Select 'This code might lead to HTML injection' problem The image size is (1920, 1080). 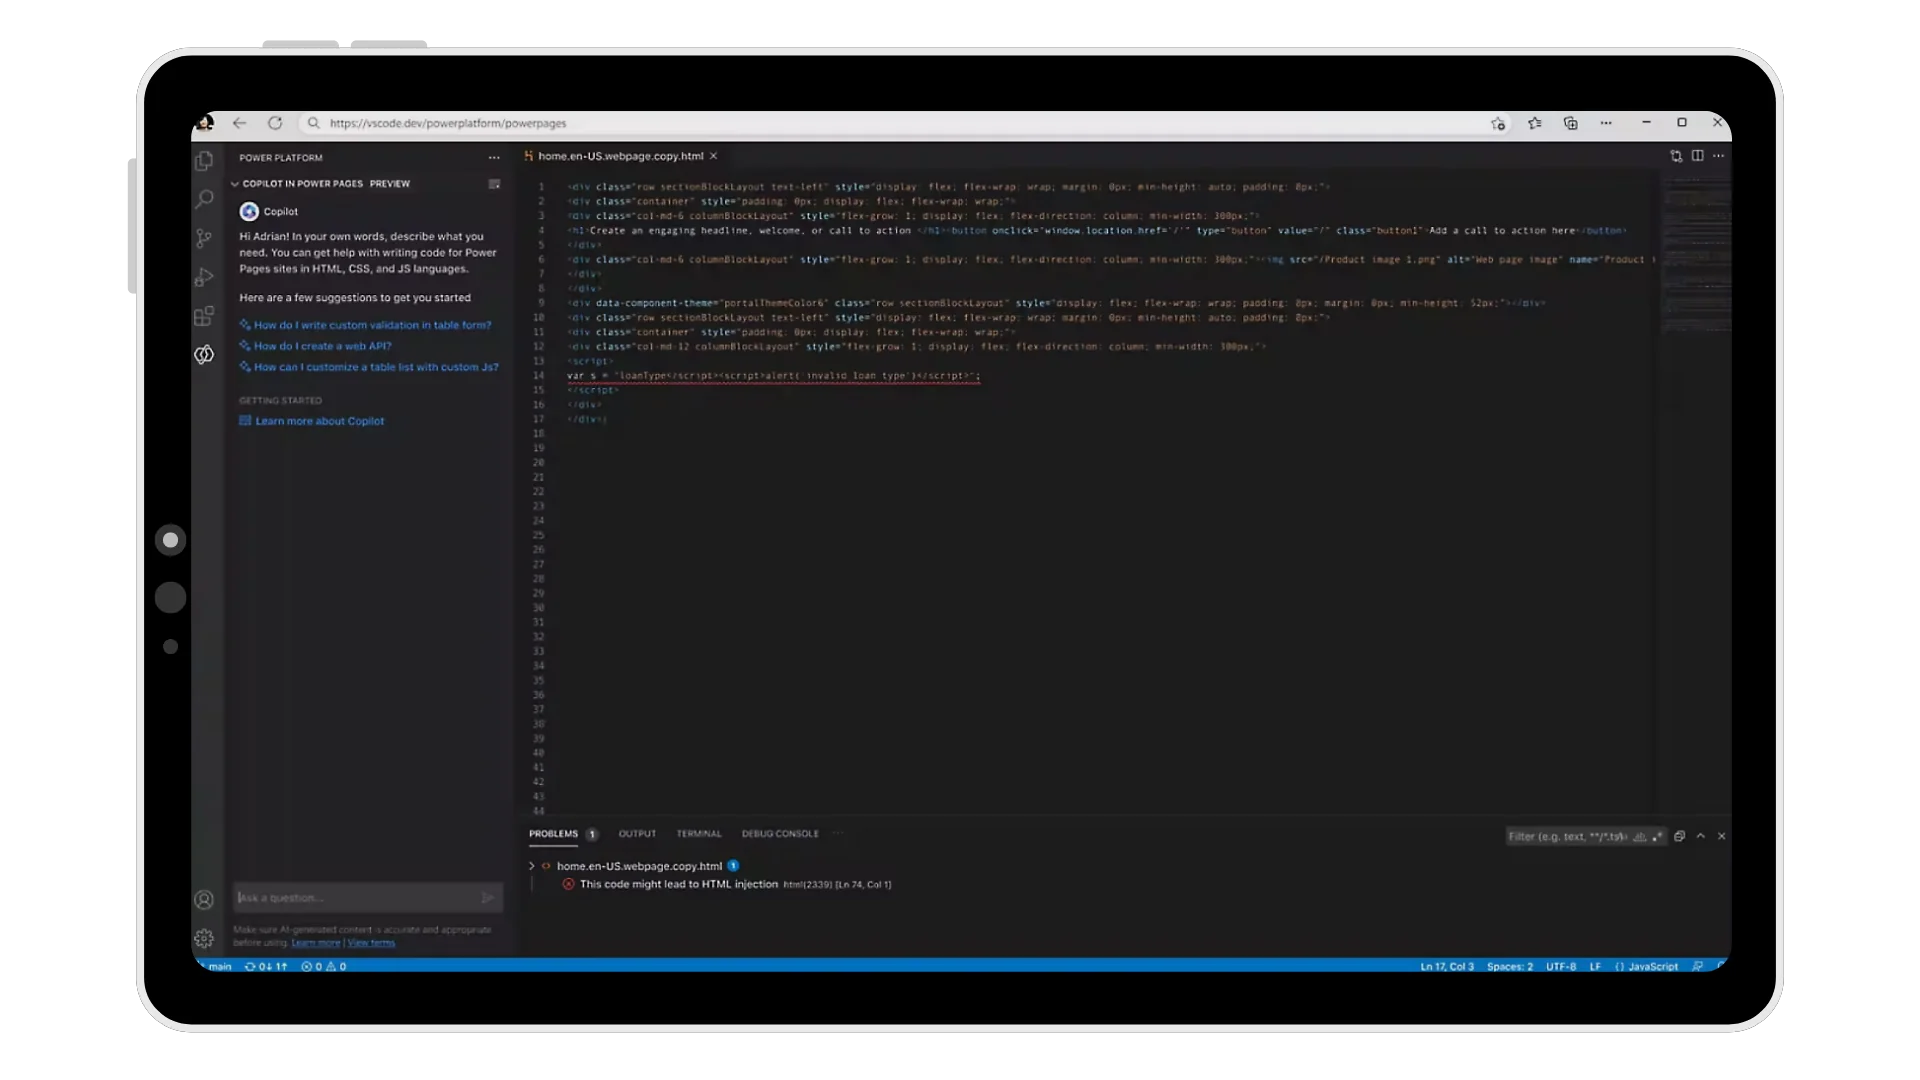pos(679,884)
